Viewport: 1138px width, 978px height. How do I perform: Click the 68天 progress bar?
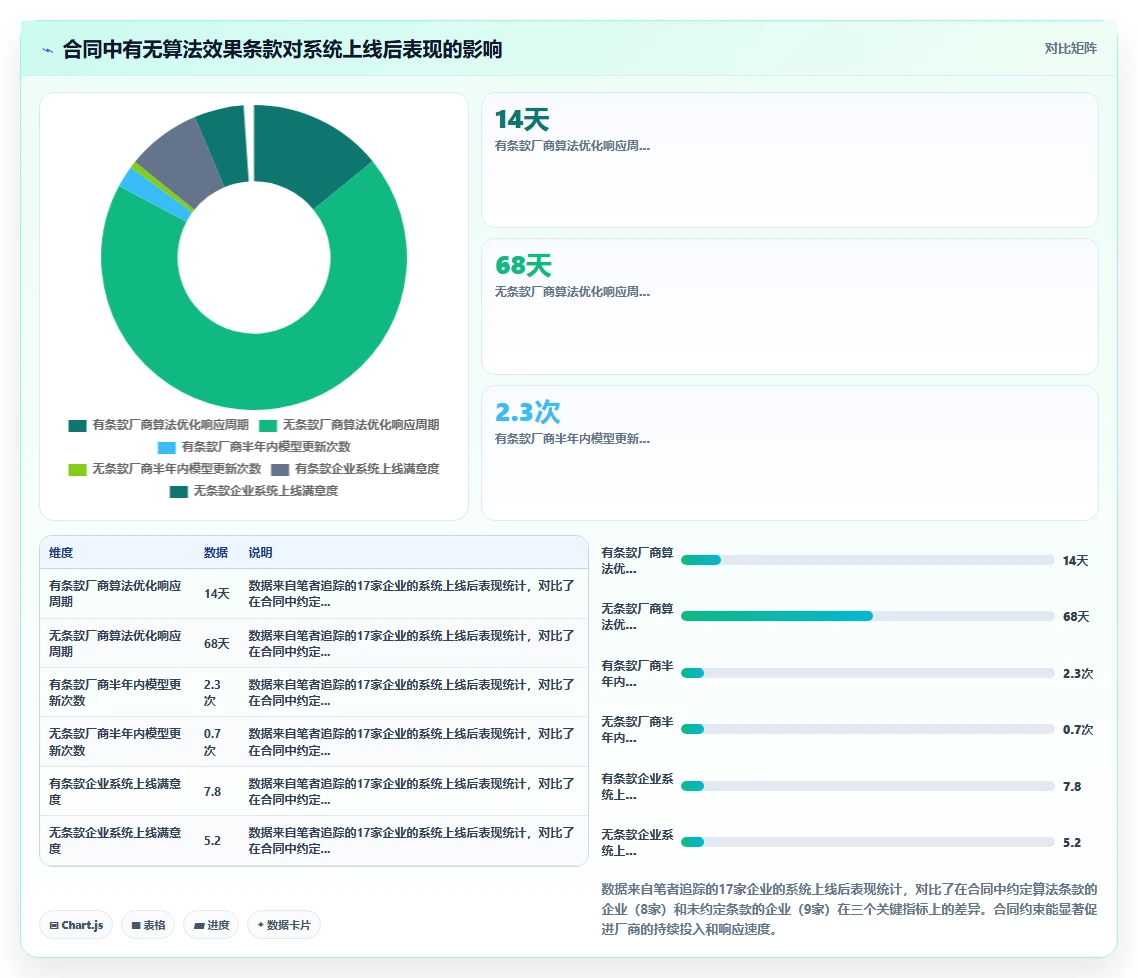[x=867, y=616]
